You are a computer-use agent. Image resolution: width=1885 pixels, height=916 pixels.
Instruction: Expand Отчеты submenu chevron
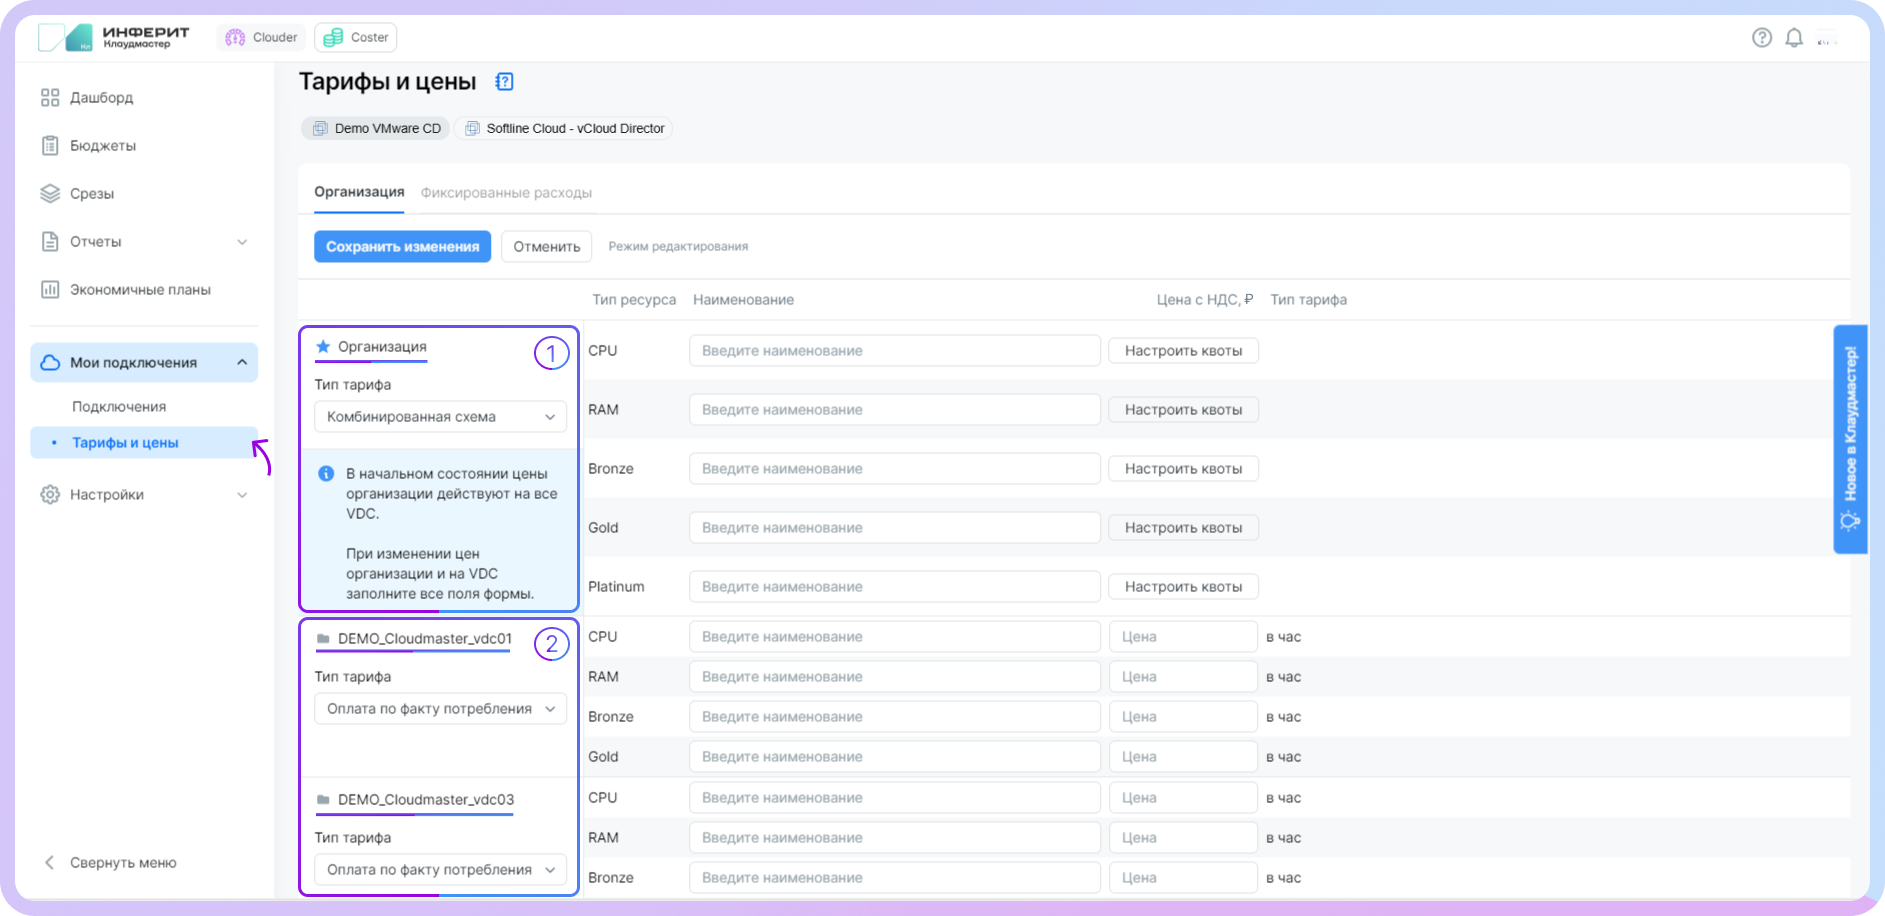tap(242, 242)
